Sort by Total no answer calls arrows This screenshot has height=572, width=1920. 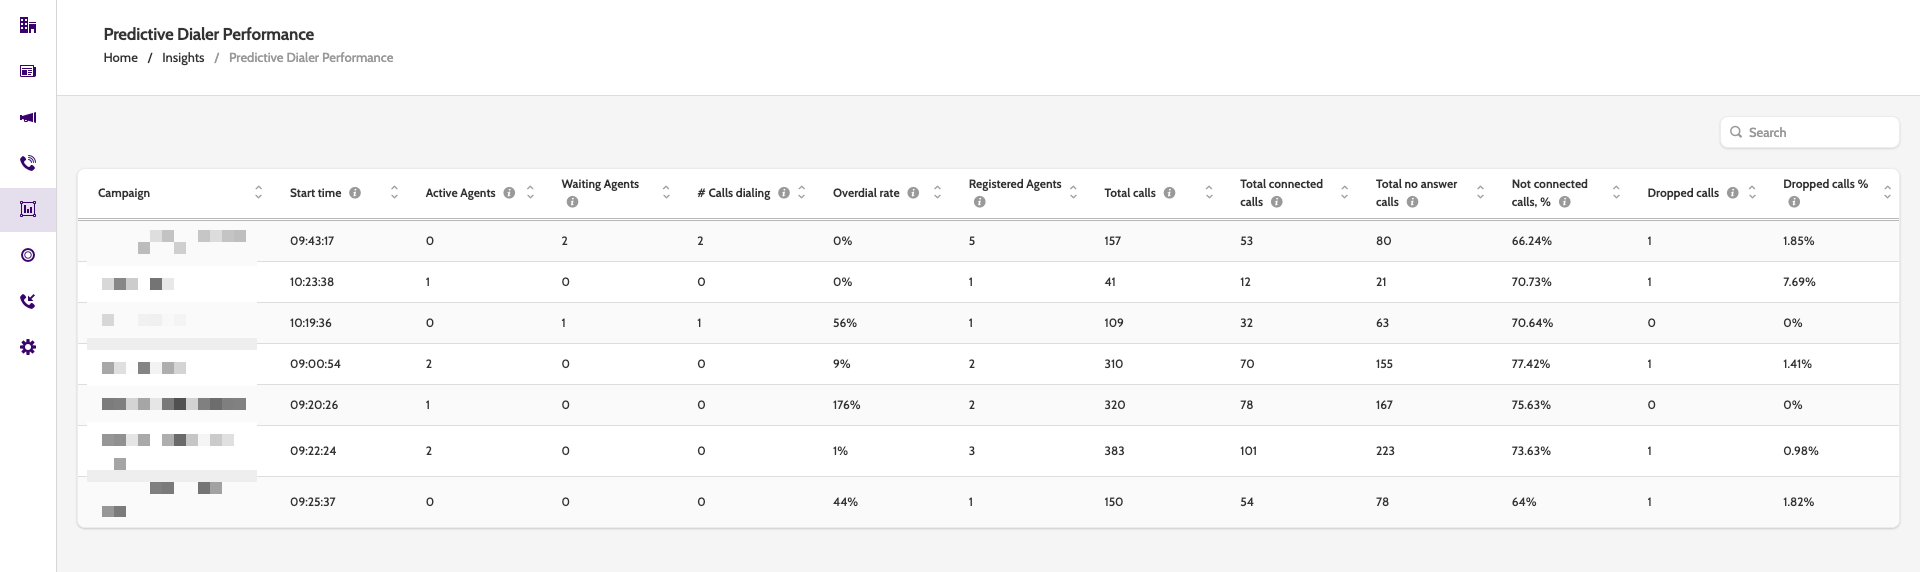(1480, 192)
